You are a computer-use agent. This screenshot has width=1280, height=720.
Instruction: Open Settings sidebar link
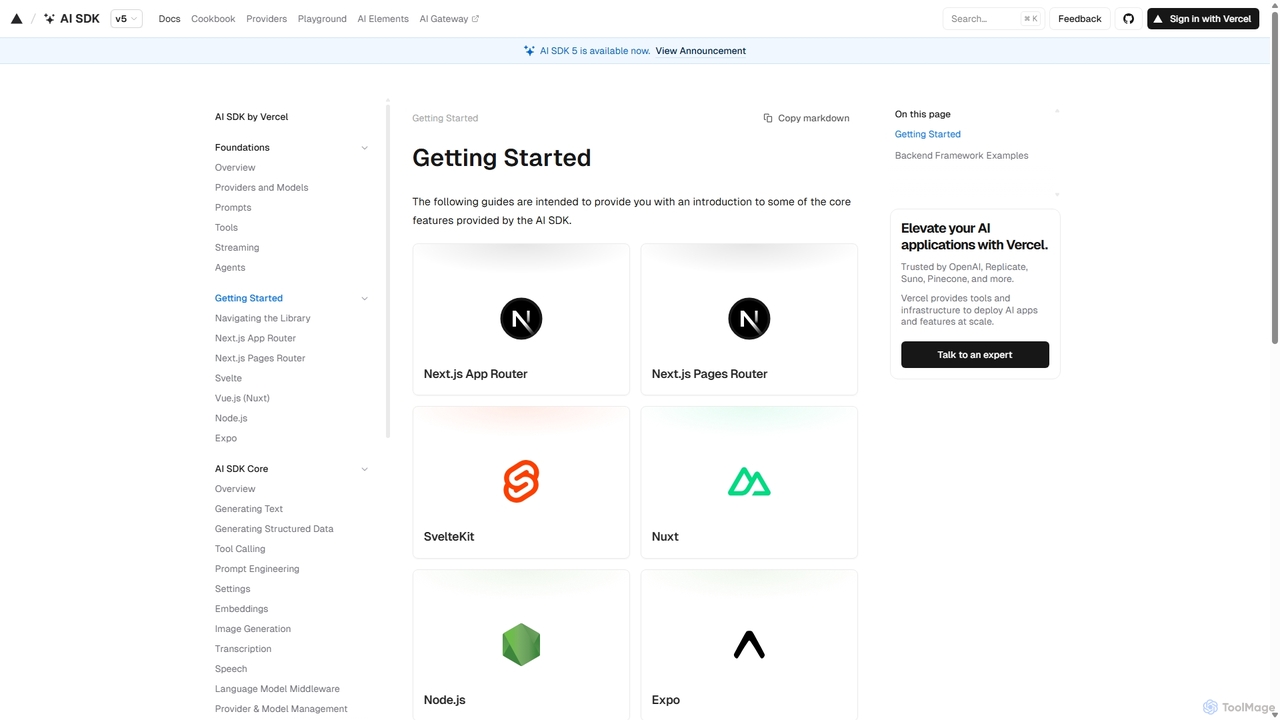pos(232,589)
